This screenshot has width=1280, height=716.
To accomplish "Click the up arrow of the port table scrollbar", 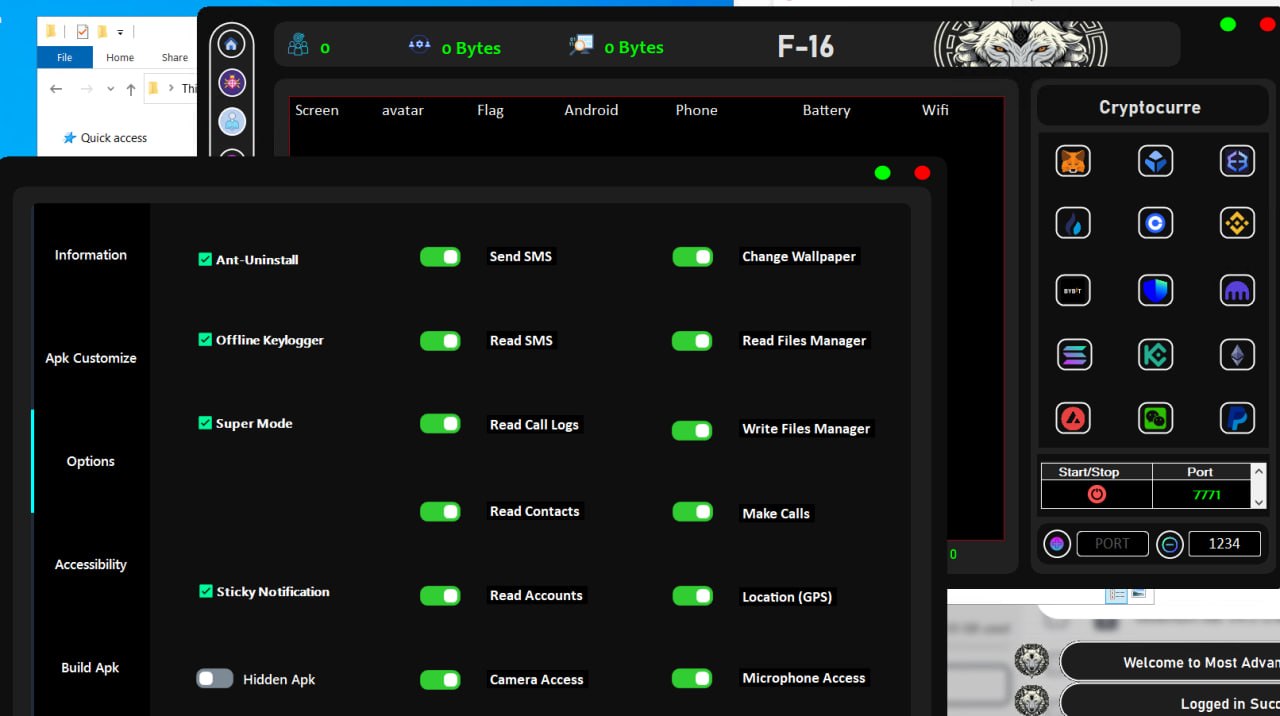I will pos(1257,471).
